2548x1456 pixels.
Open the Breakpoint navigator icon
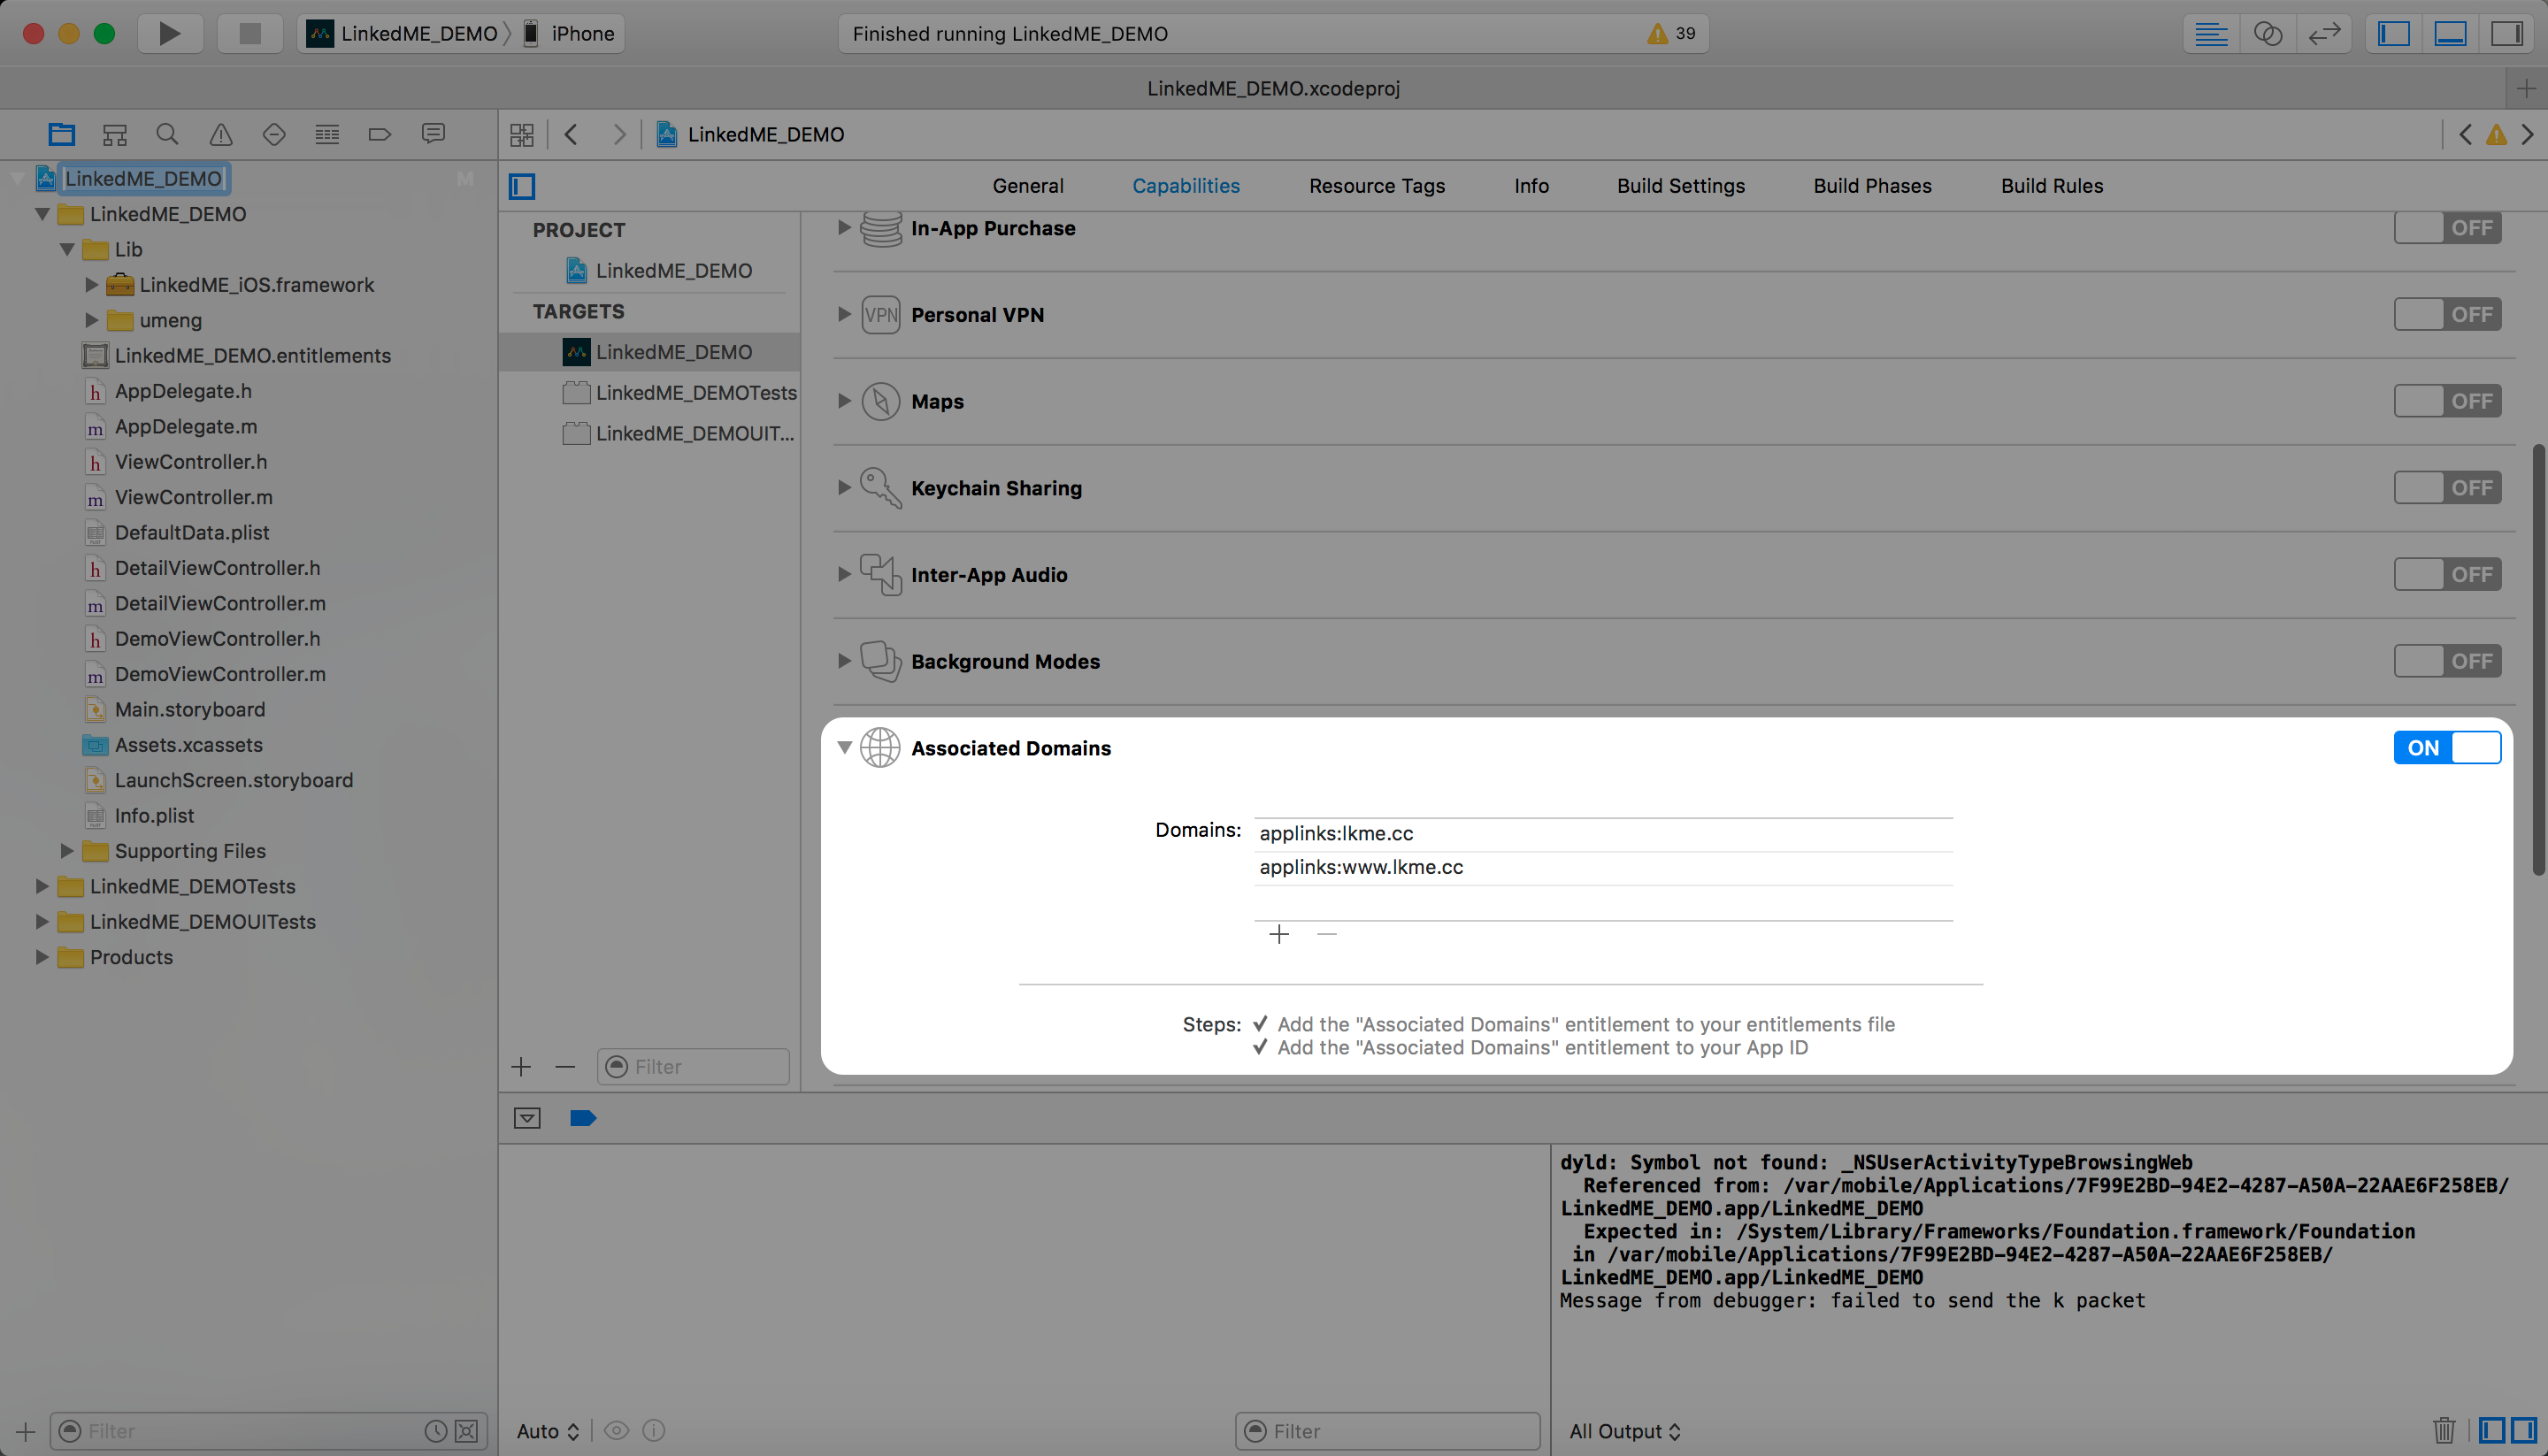(x=379, y=134)
